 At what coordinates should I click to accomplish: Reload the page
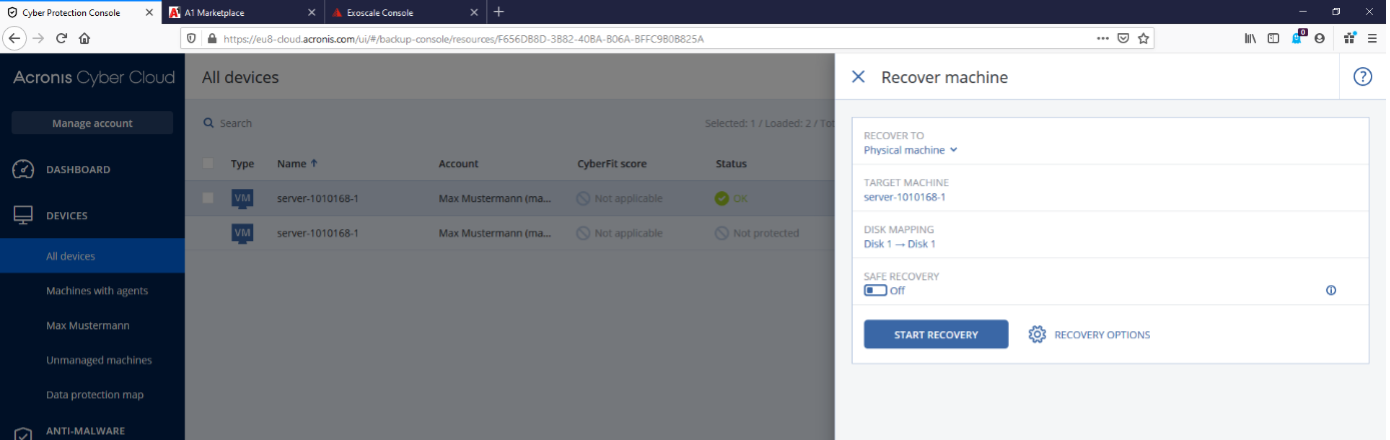point(61,38)
